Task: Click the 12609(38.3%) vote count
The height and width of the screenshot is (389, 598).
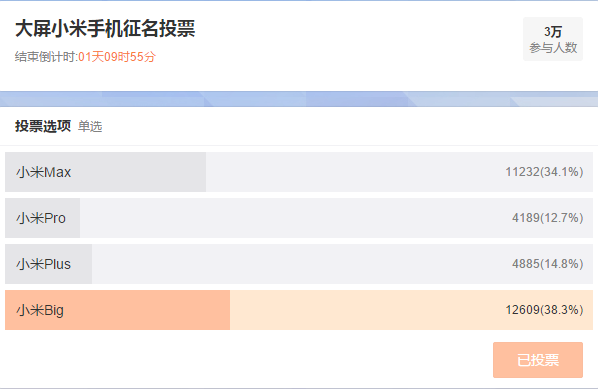Action: tap(544, 310)
